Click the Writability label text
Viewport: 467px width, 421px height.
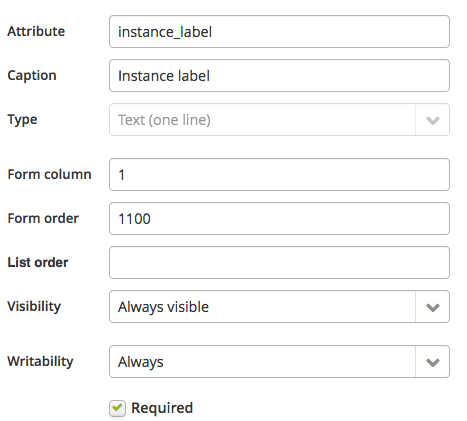point(40,362)
